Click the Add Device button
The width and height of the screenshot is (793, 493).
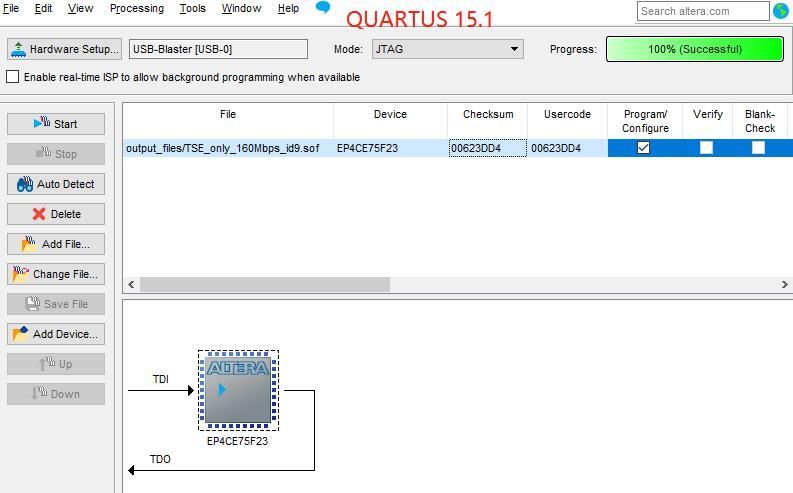tap(56, 334)
